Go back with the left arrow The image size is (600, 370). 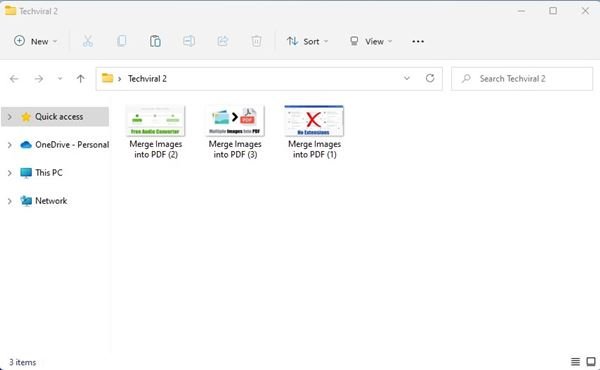point(14,79)
